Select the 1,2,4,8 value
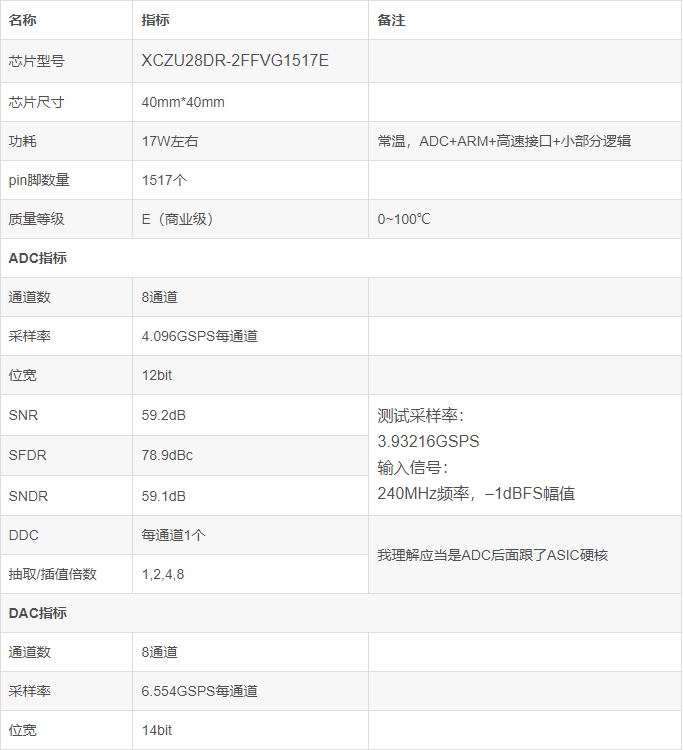Viewport: 683px width, 750px height. (163, 574)
